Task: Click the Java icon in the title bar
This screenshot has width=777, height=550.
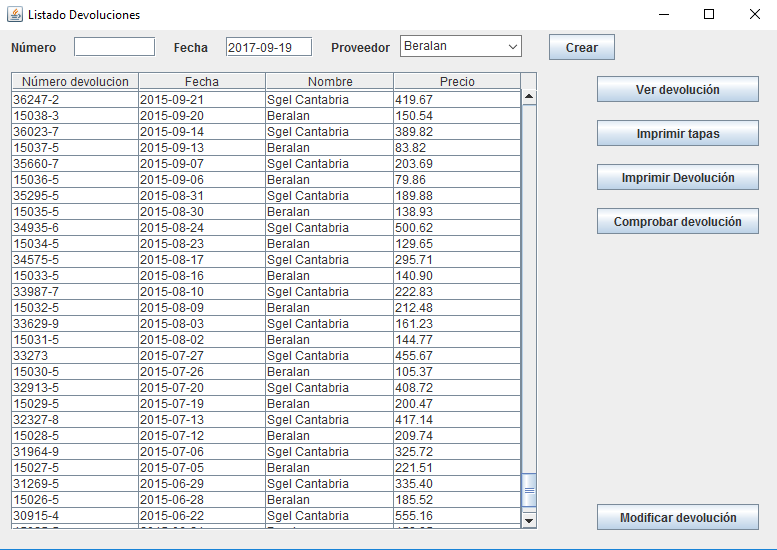Action: [x=14, y=15]
